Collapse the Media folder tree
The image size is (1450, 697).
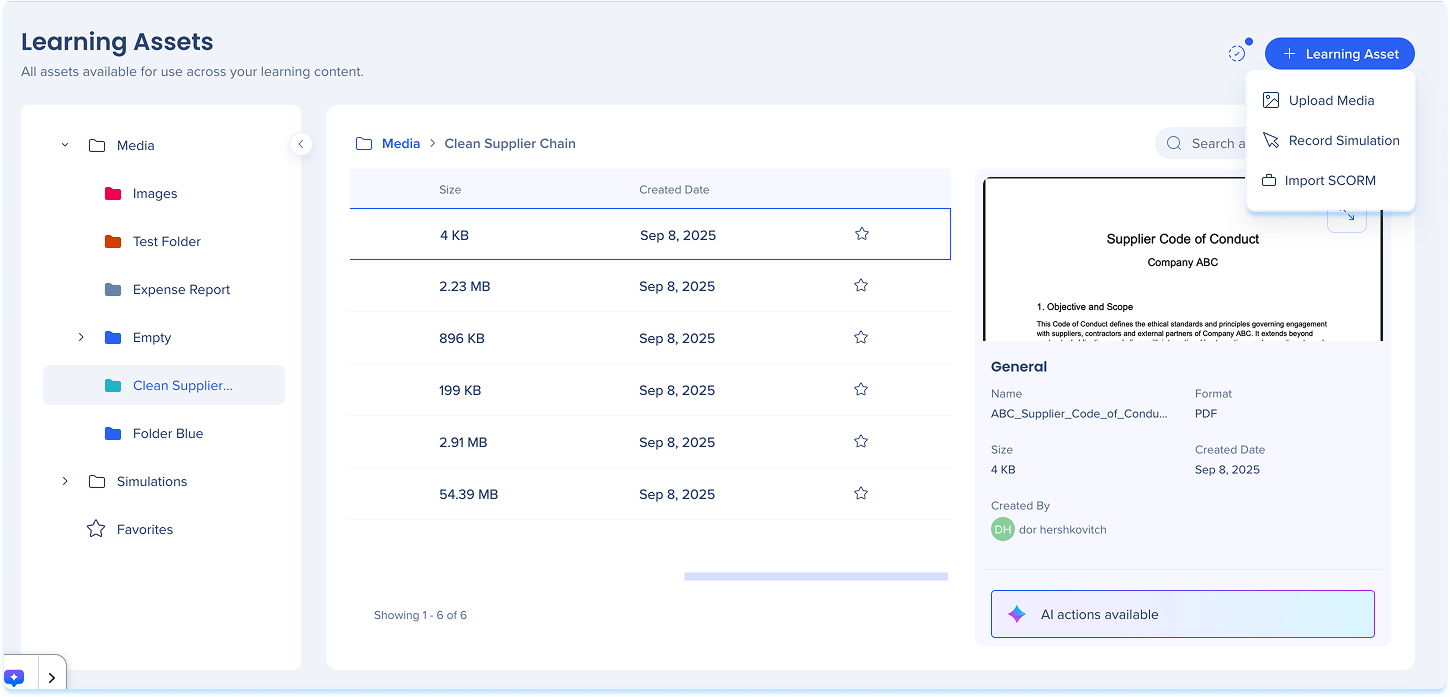point(65,145)
